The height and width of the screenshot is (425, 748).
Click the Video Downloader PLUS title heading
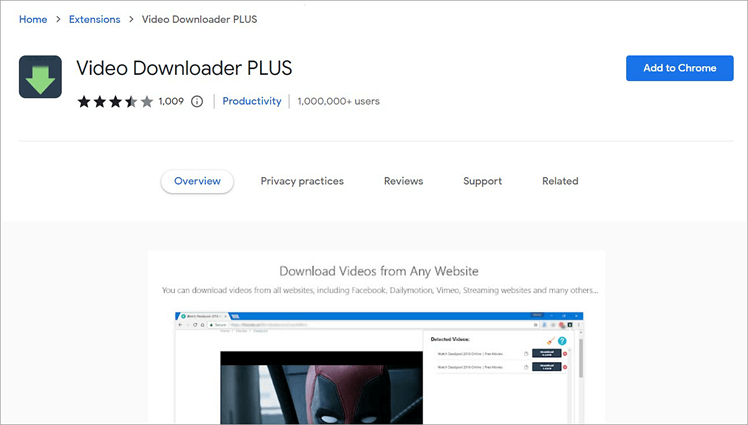[184, 68]
